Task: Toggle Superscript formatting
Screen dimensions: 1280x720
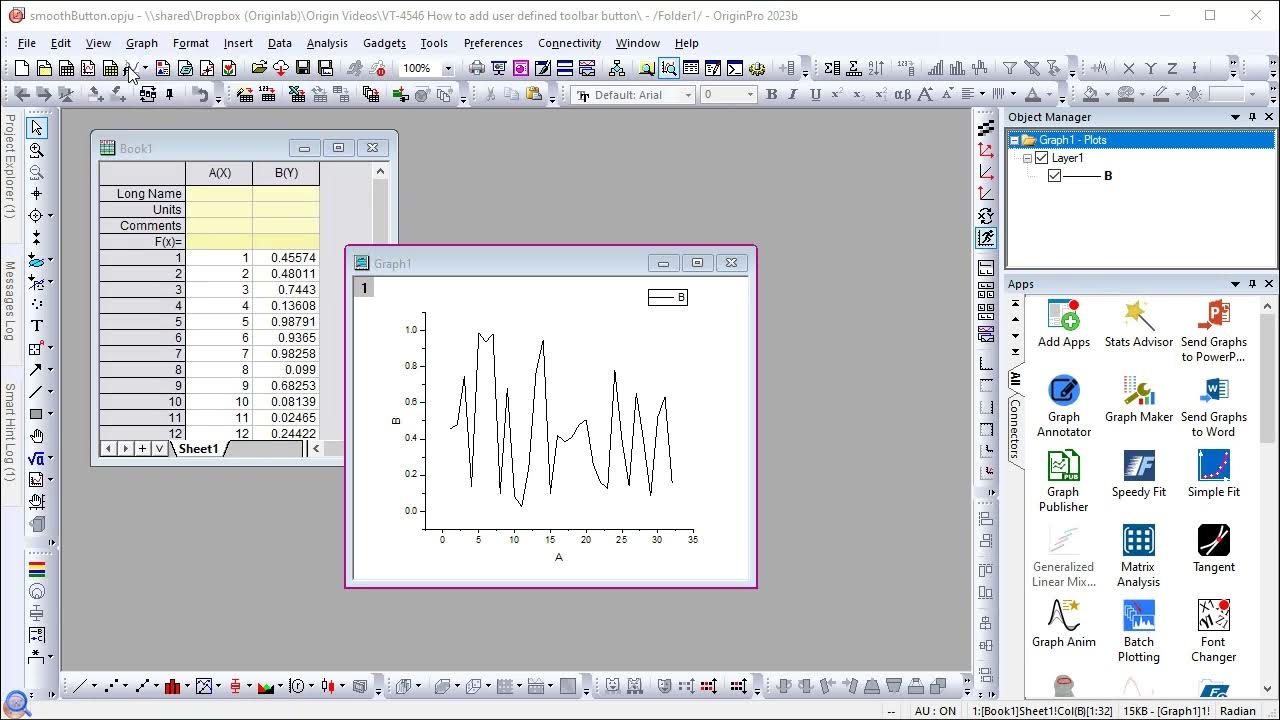Action: 837,95
